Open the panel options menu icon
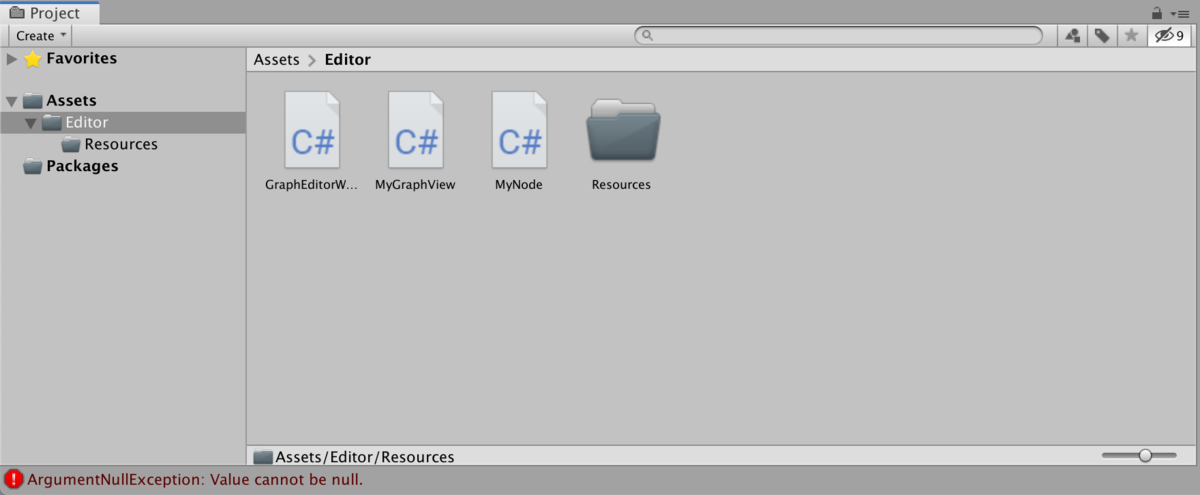 pyautogui.click(x=1179, y=13)
